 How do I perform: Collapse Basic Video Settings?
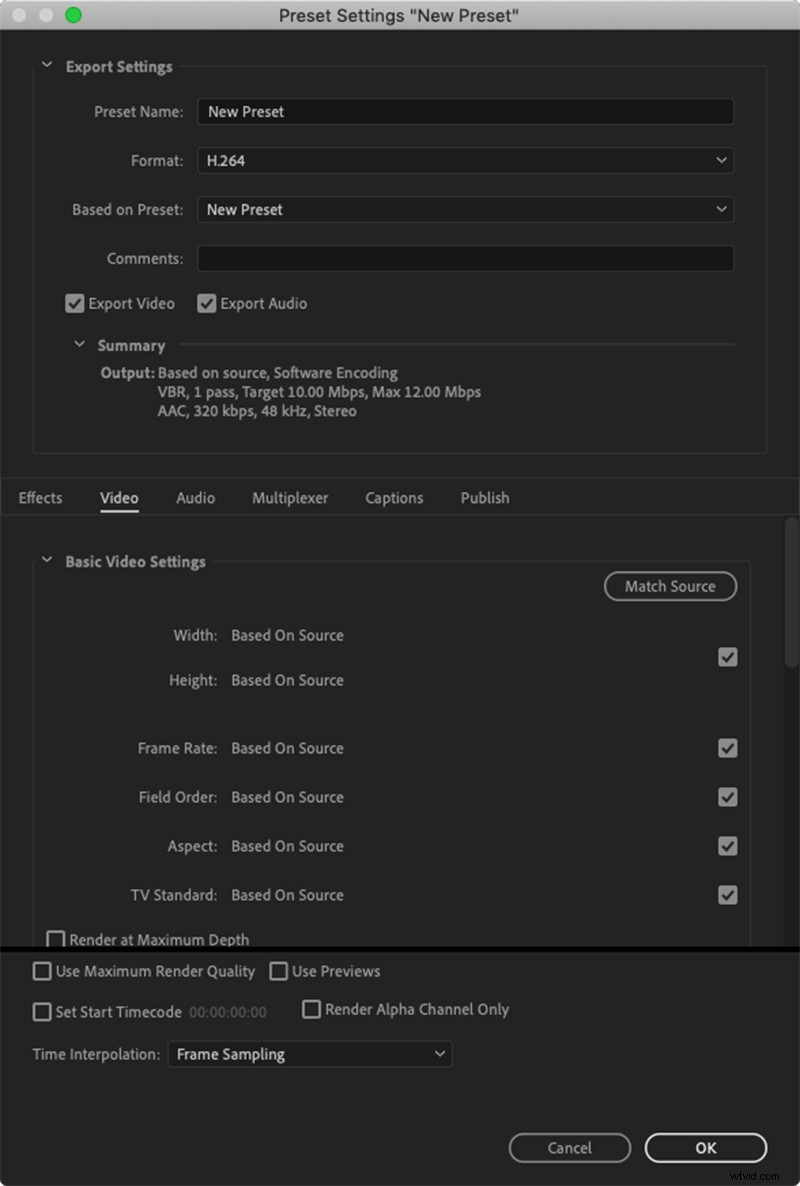[x=46, y=562]
